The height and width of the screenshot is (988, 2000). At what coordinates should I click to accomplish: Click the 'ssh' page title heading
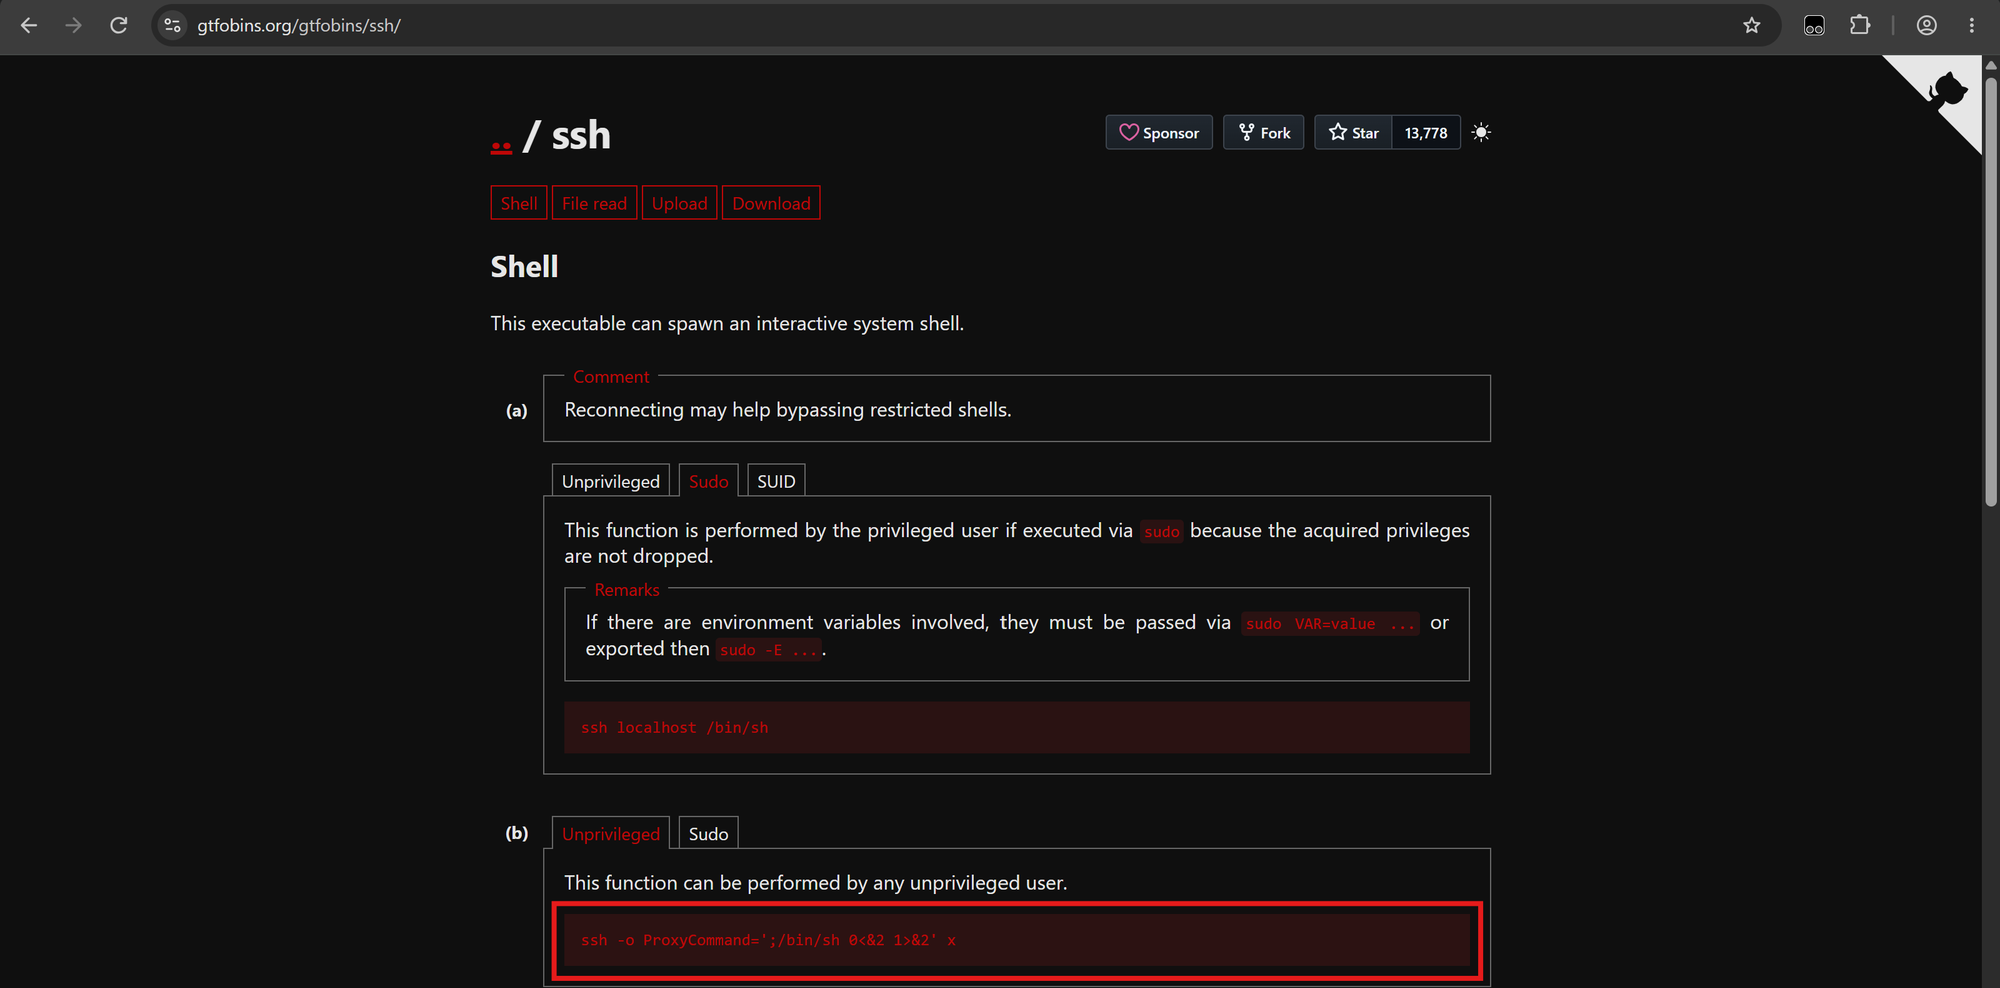(581, 135)
